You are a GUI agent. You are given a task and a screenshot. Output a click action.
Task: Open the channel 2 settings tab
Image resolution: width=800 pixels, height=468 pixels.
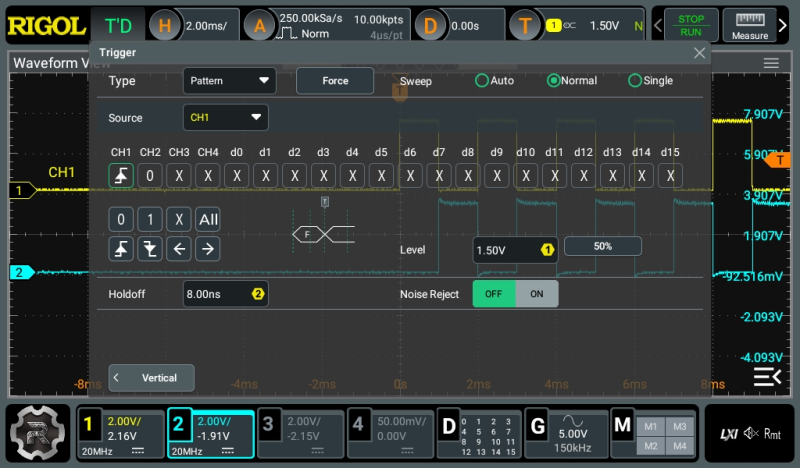[x=210, y=435]
